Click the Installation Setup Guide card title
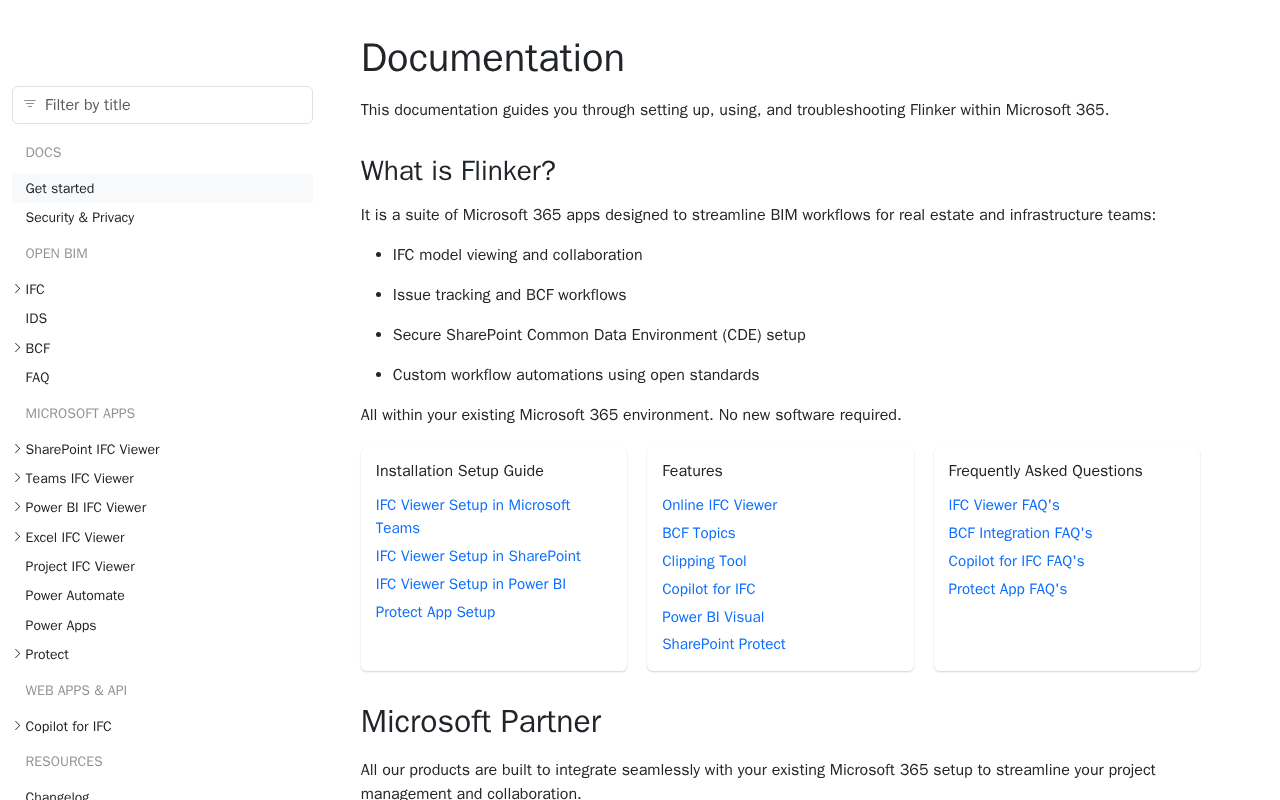 459,471
